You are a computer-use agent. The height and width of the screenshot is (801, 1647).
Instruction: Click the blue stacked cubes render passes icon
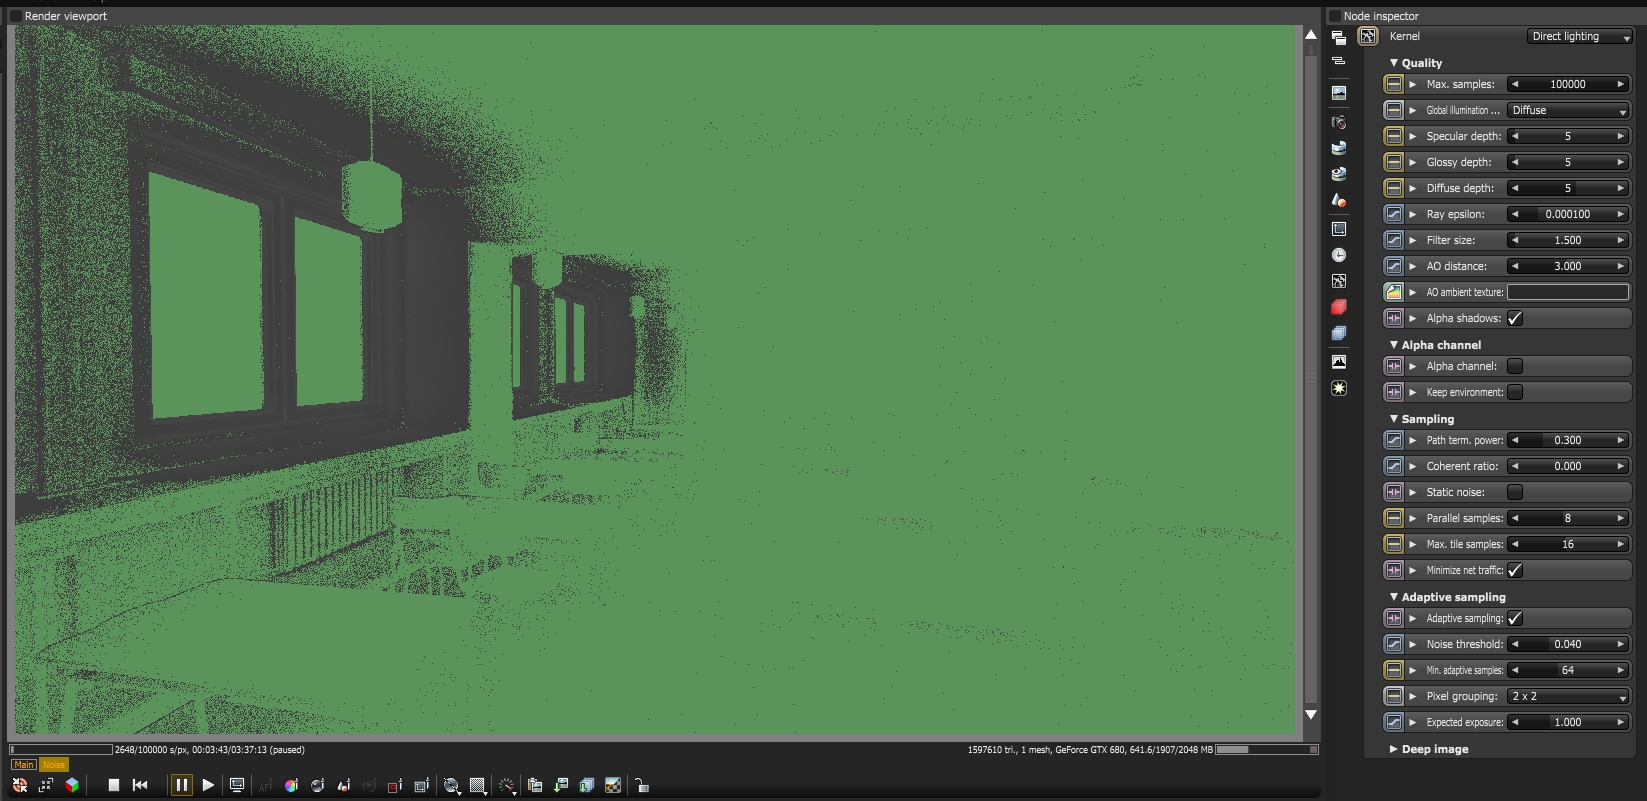point(1339,333)
